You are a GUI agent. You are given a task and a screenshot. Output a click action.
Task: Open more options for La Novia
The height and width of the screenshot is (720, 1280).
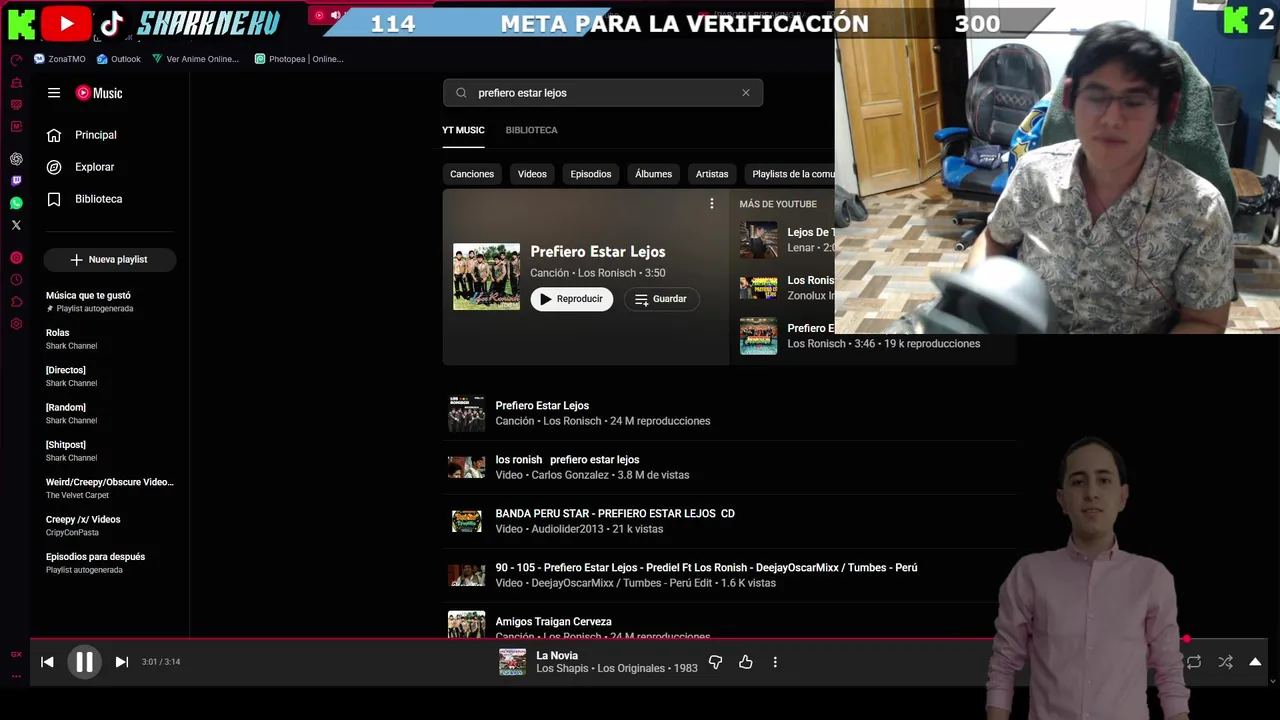click(x=775, y=662)
